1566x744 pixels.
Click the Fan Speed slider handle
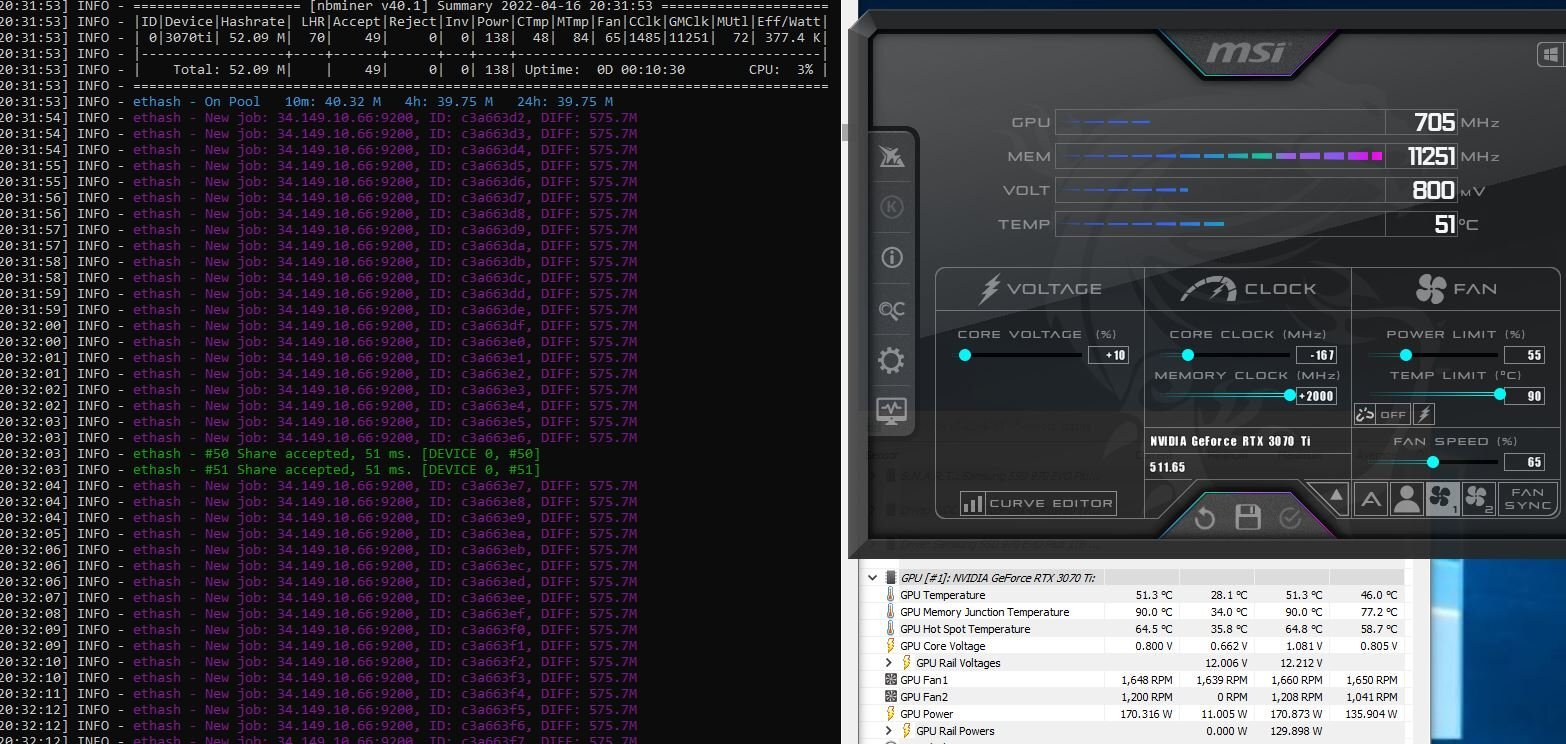1433,462
